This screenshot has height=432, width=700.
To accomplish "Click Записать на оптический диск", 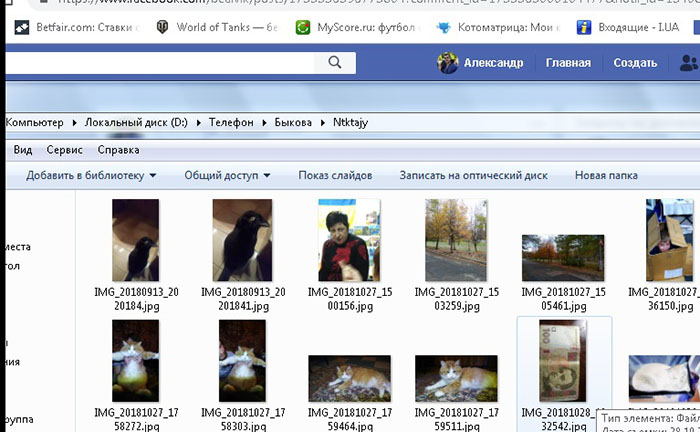I will [x=473, y=176].
